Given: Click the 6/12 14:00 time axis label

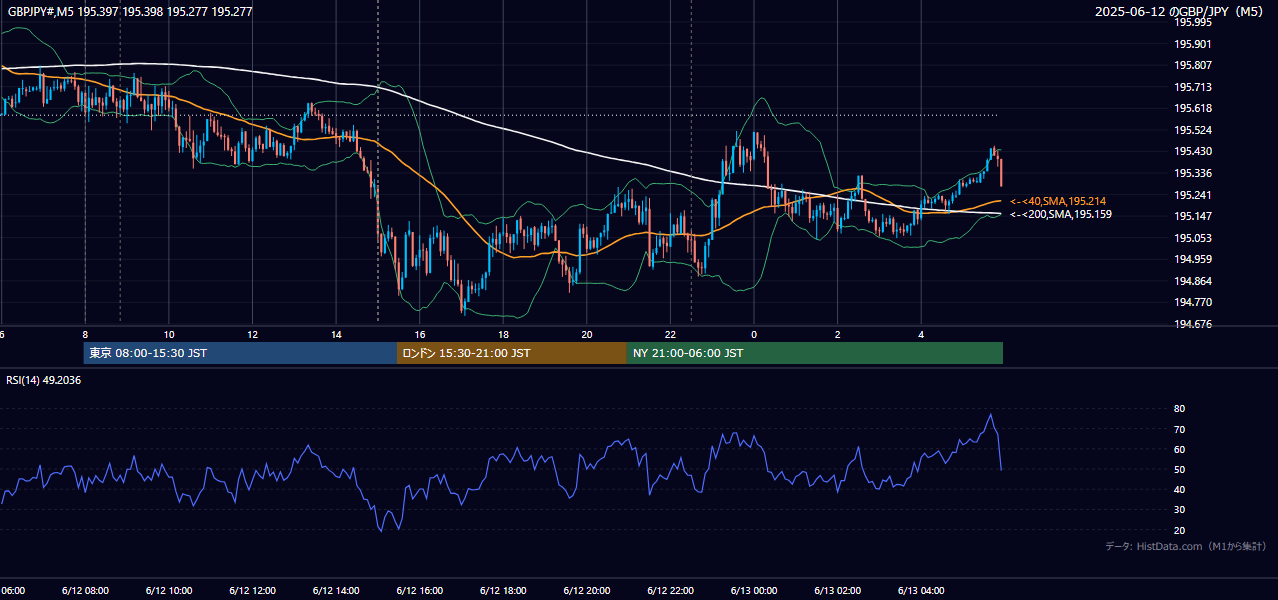Looking at the screenshot, I should [336, 591].
